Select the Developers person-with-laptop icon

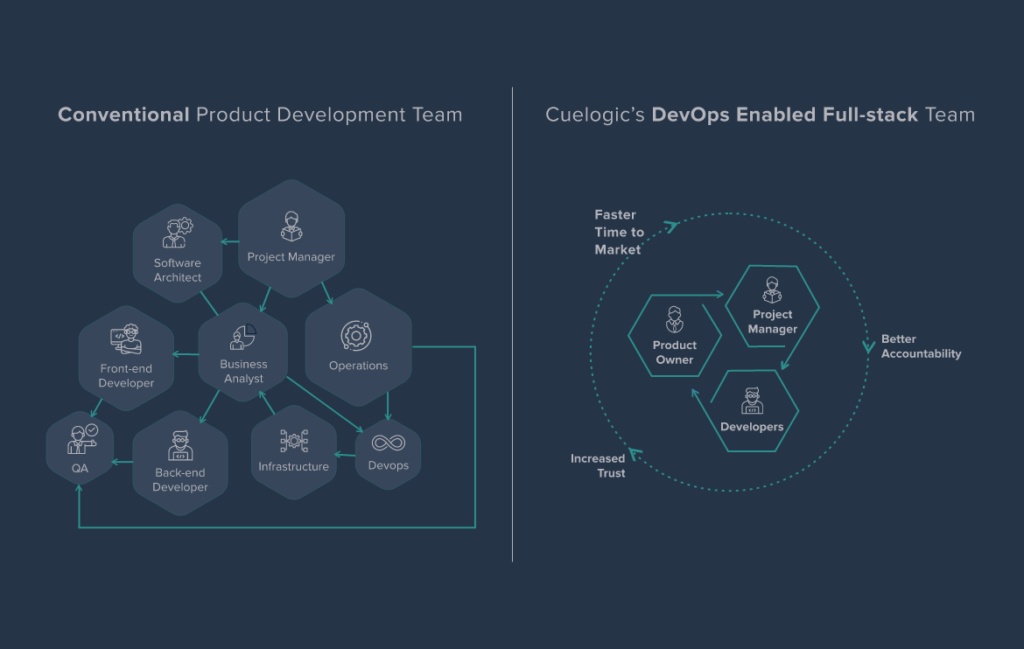(752, 401)
